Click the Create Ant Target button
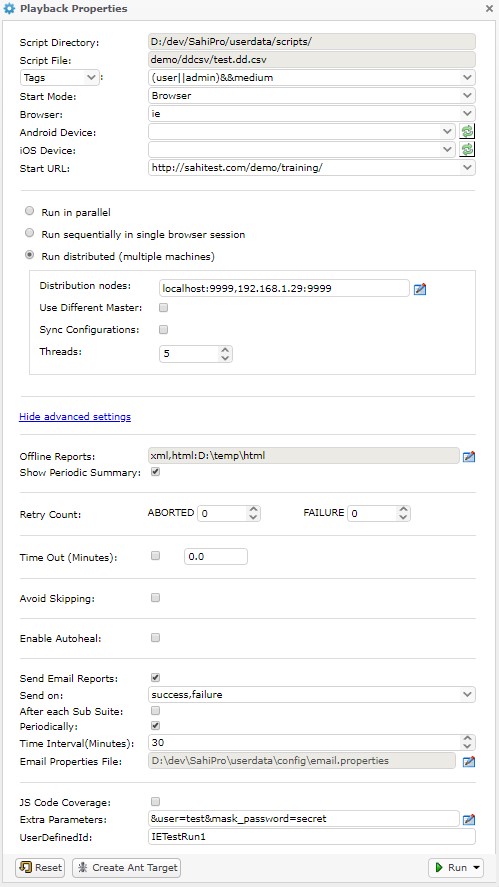 tap(127, 867)
